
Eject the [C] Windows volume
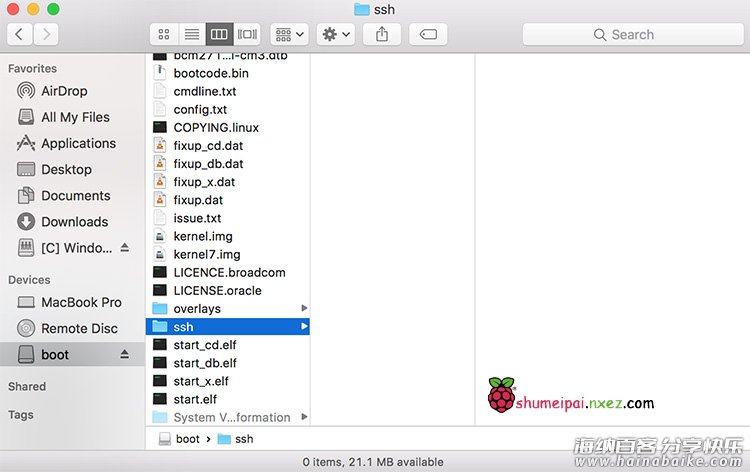[x=124, y=247]
